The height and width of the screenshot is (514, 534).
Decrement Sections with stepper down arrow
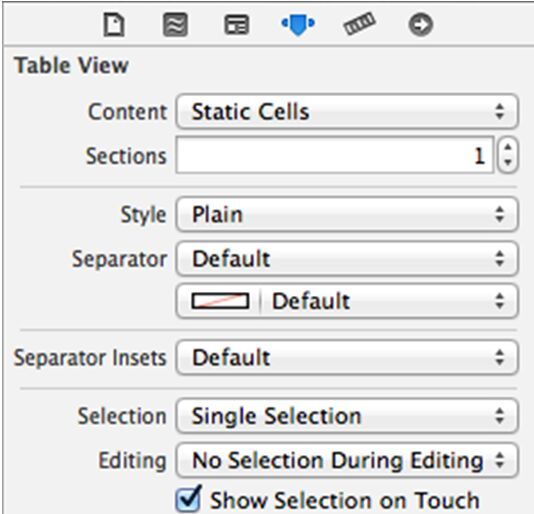click(x=508, y=163)
